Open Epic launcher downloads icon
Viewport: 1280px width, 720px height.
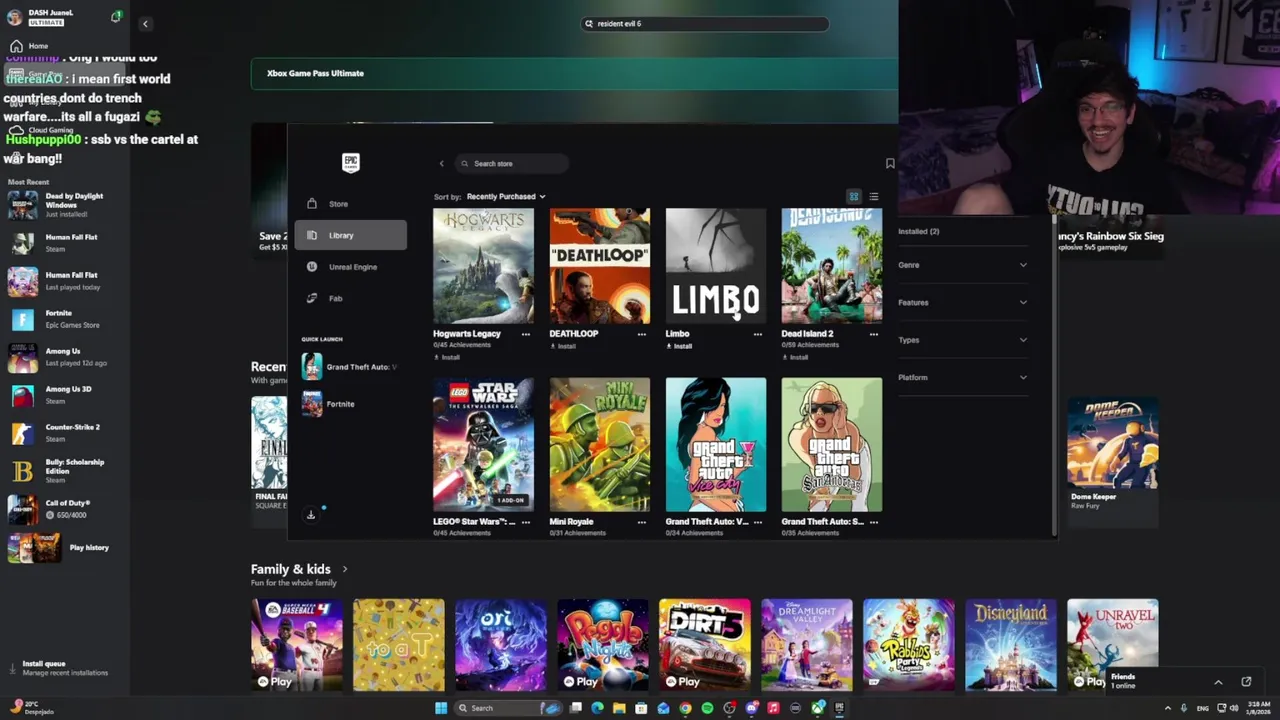pyautogui.click(x=311, y=515)
